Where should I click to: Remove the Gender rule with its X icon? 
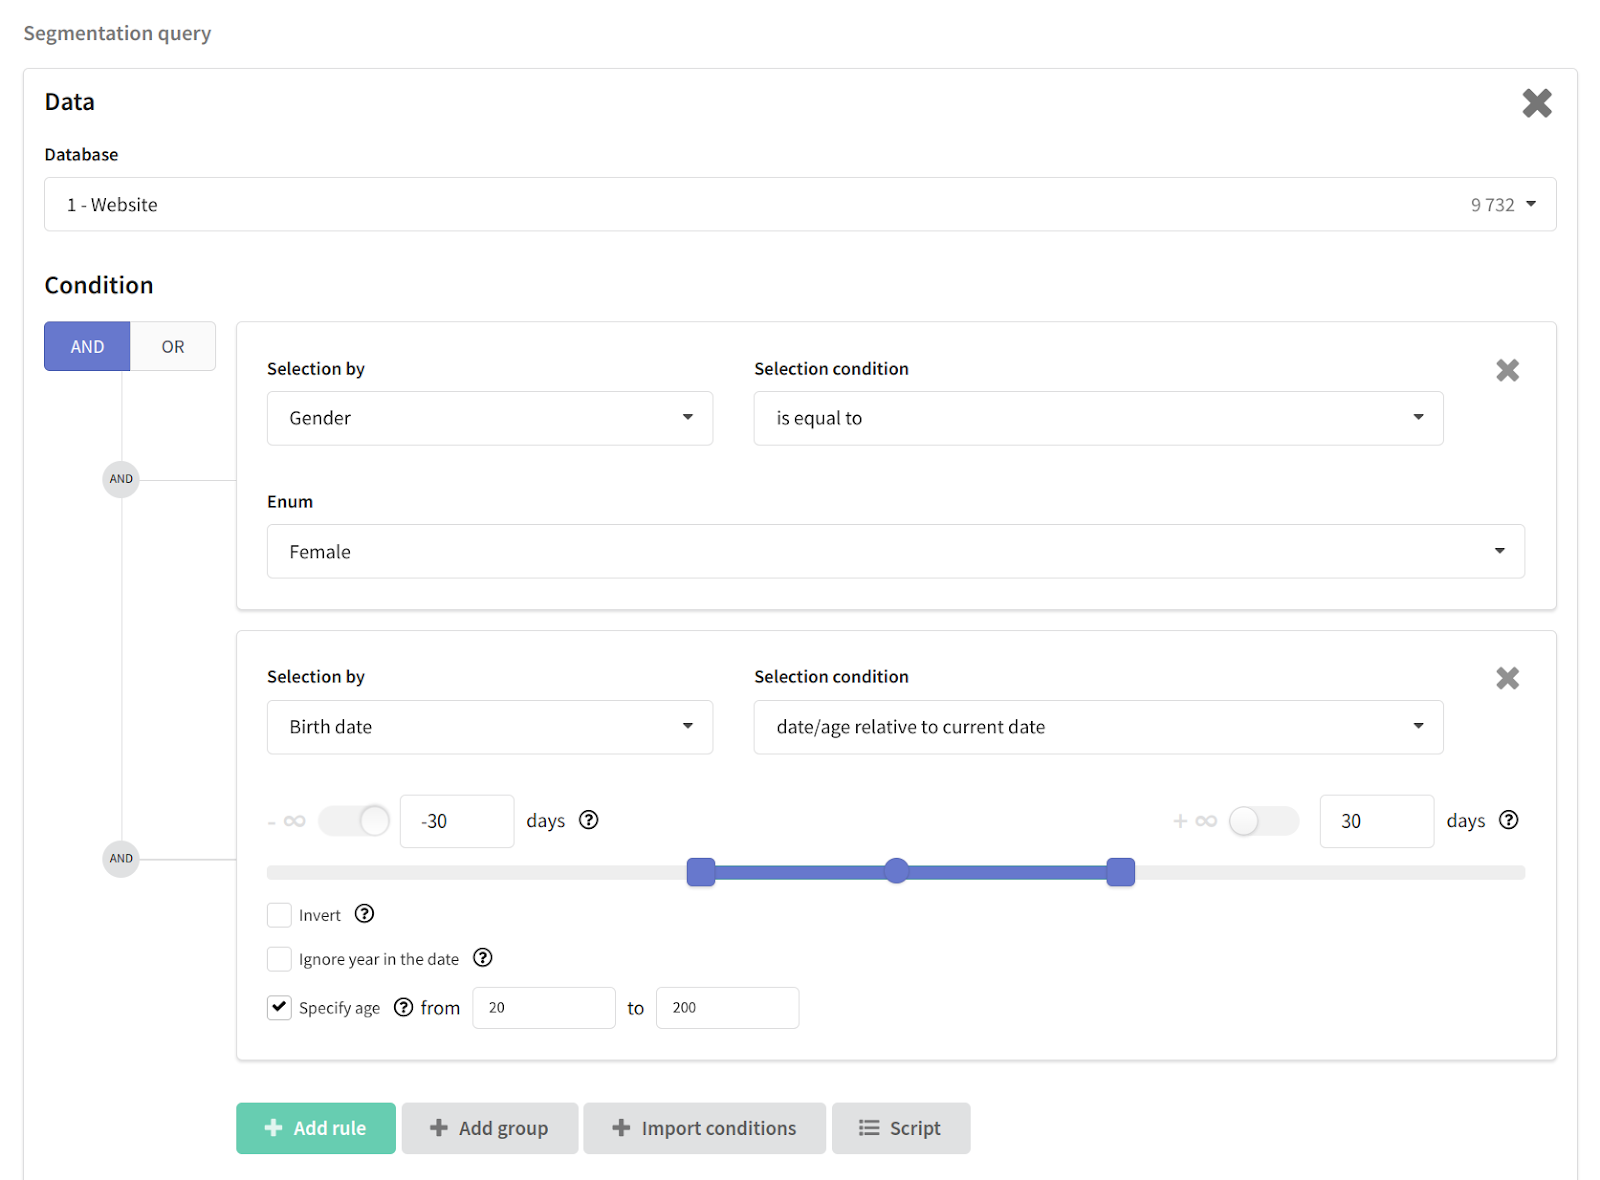1507,370
